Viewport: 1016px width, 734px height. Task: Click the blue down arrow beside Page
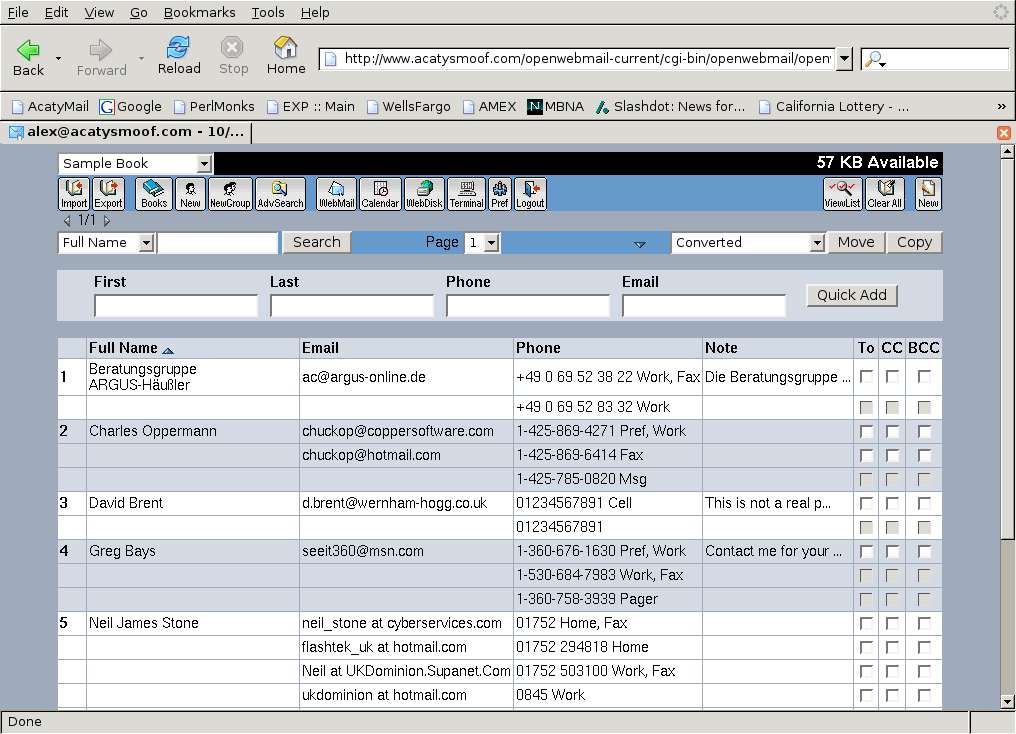tap(640, 244)
